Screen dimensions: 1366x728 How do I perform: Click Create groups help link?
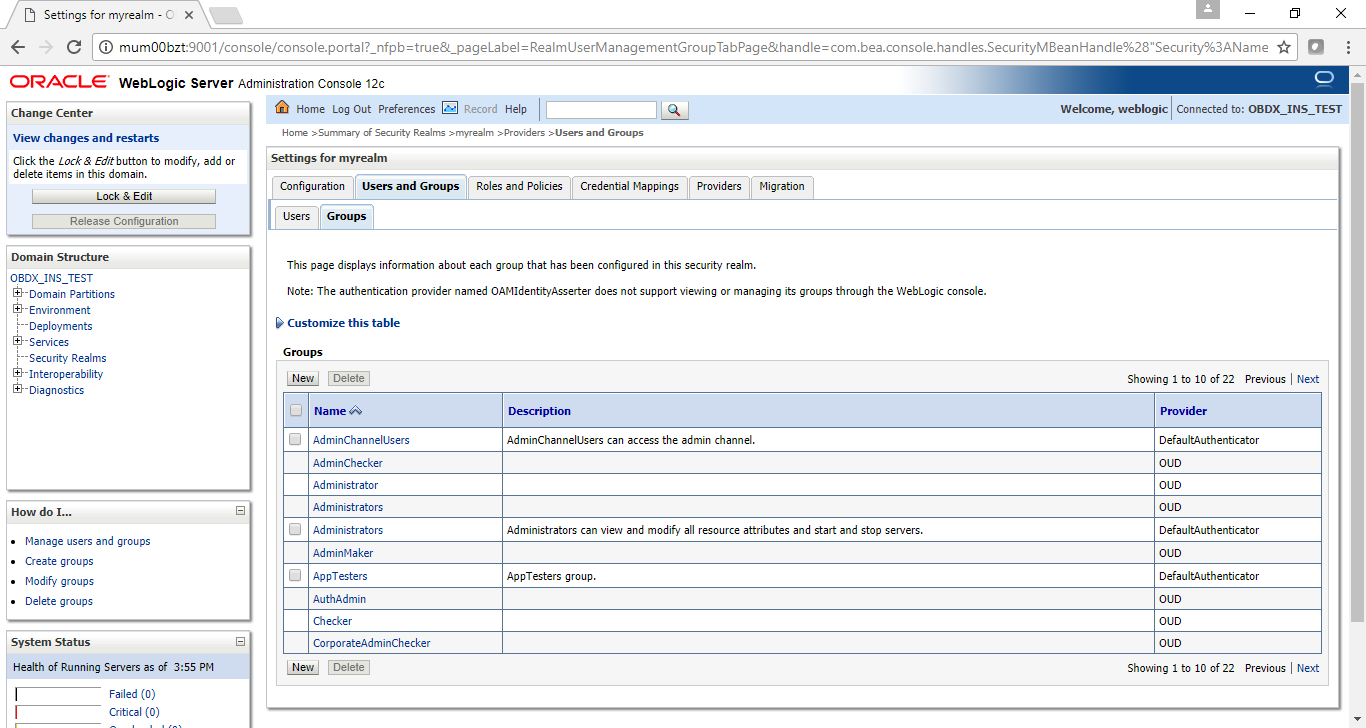click(x=59, y=561)
